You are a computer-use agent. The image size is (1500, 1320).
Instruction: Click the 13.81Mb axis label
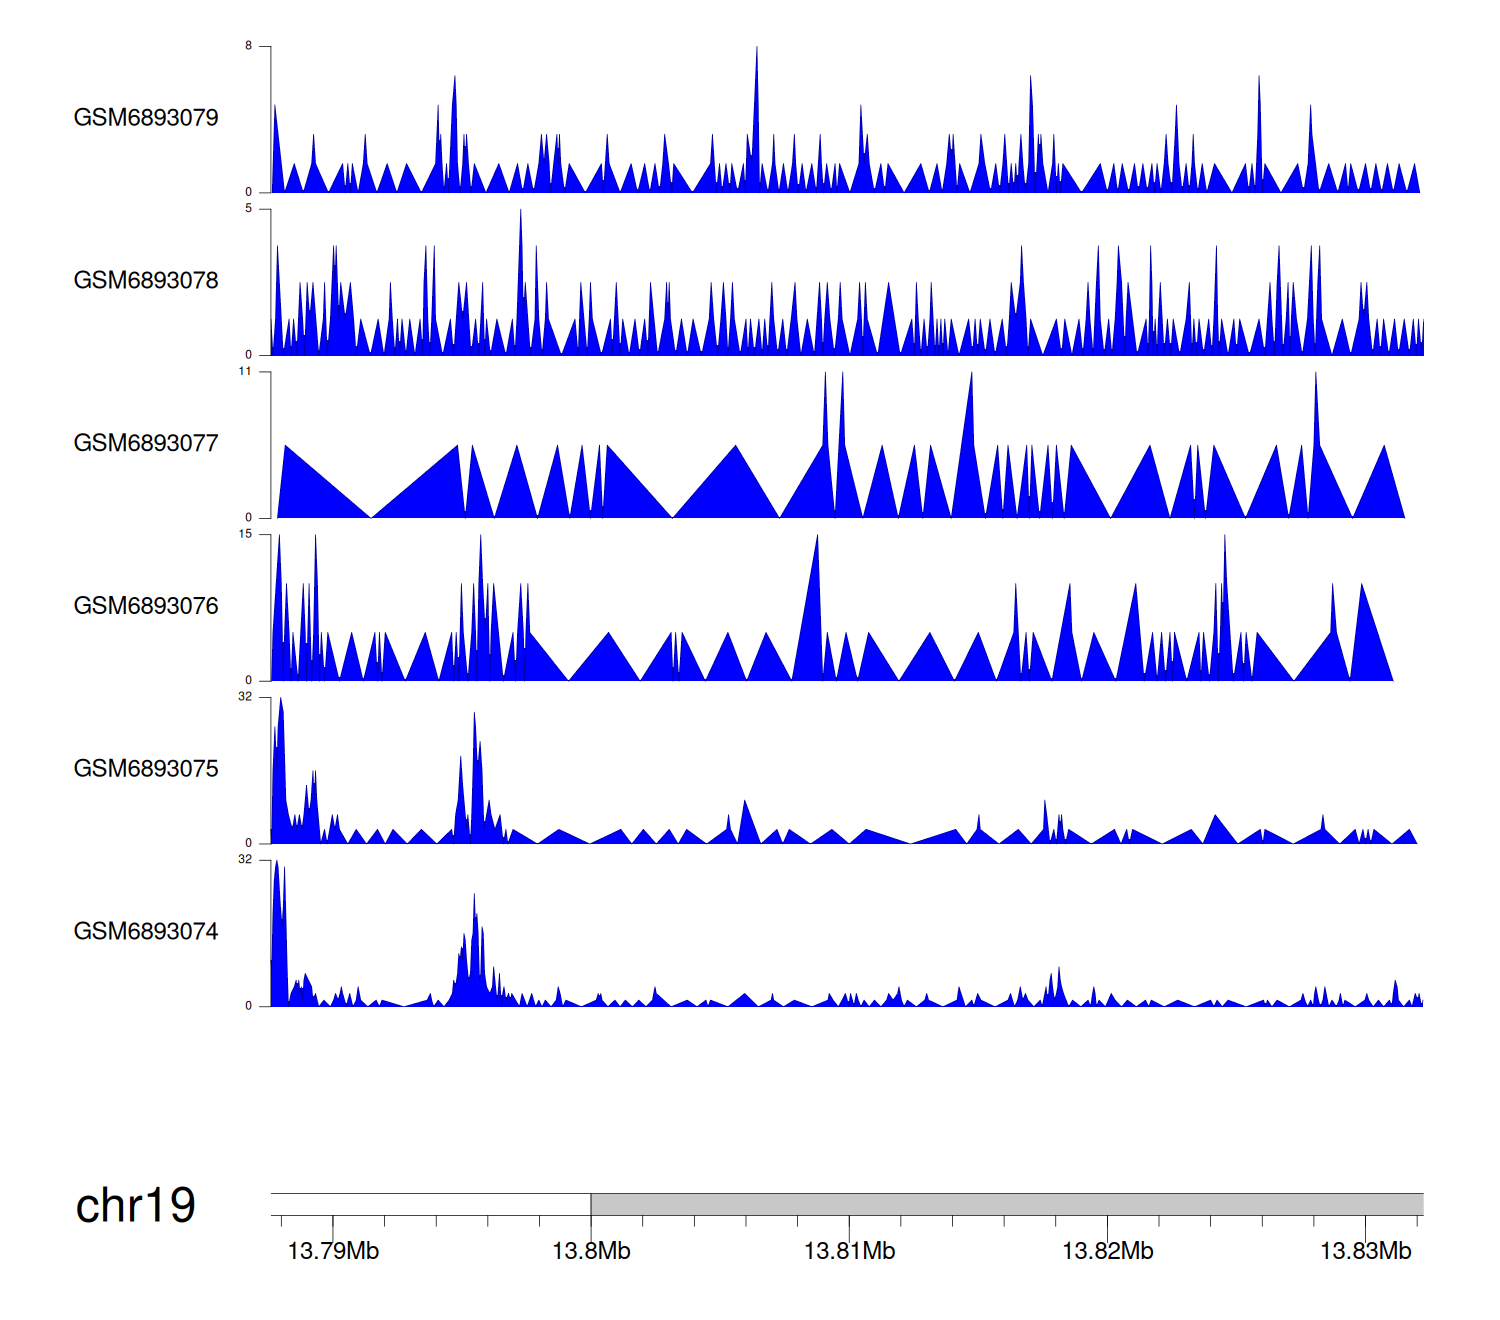(x=849, y=1251)
